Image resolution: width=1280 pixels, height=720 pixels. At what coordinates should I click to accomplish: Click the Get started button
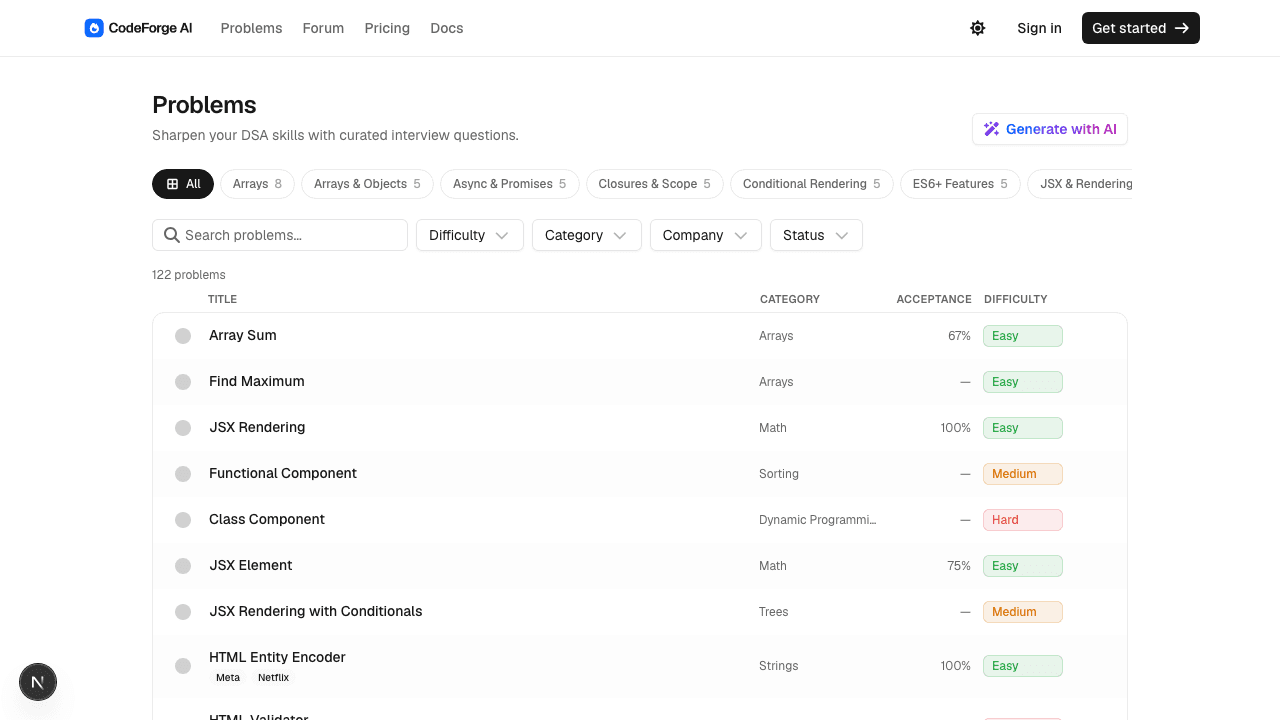1141,28
